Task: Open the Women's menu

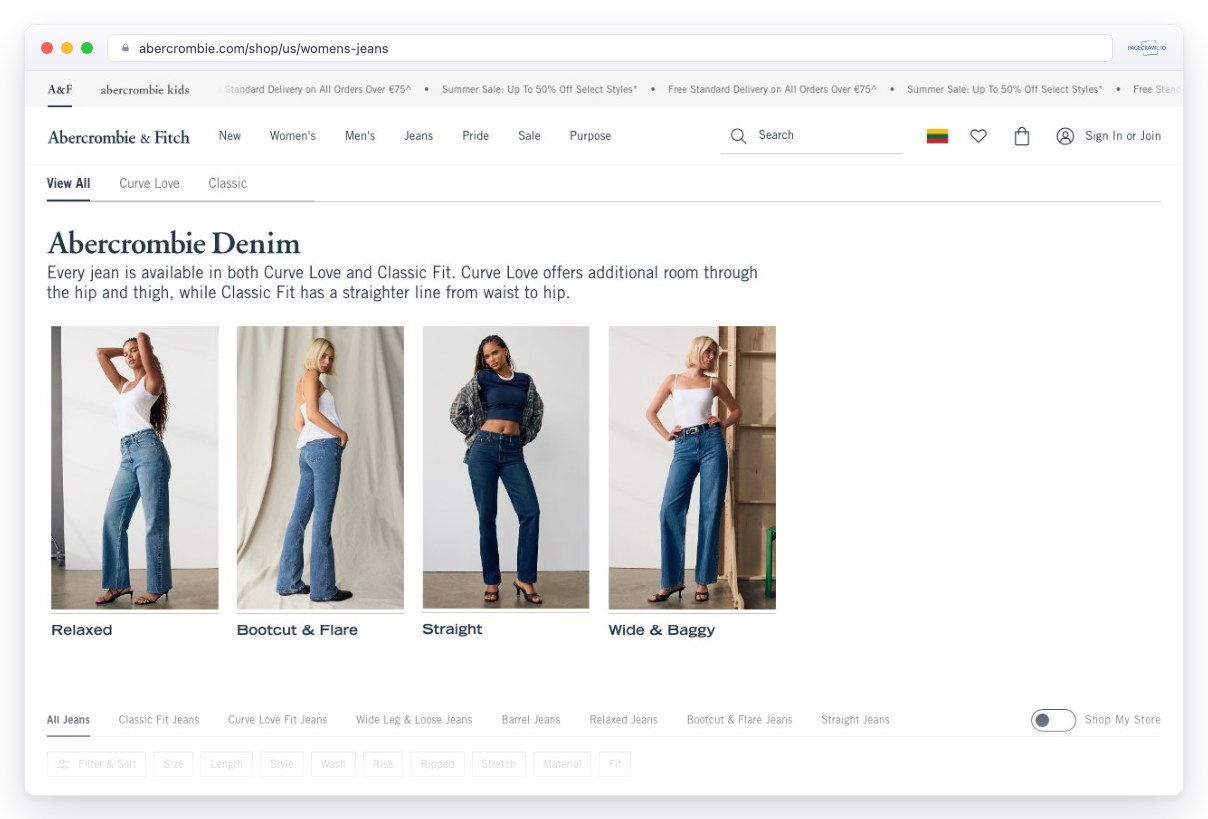Action: click(293, 136)
